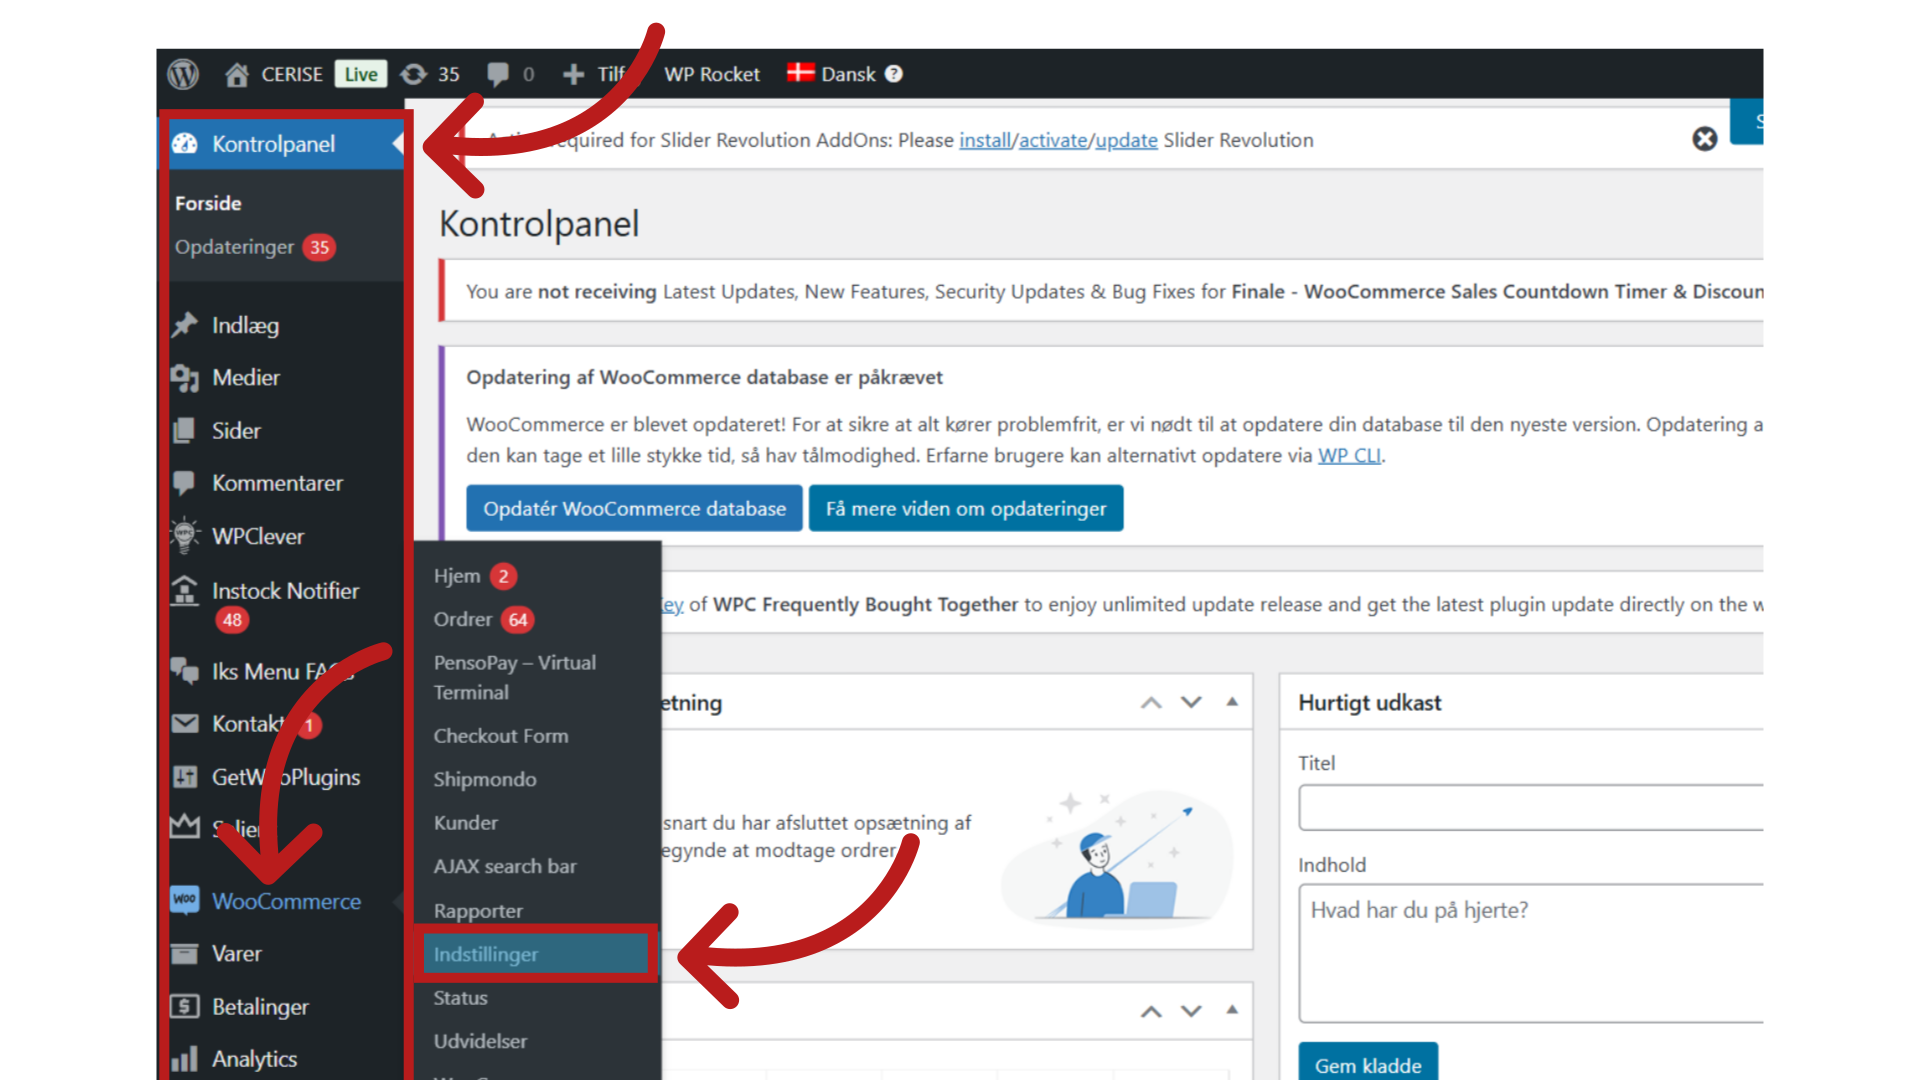This screenshot has height=1080, width=1920.
Task: Click the Kontrolpanel dashboard gauge icon
Action: [185, 144]
